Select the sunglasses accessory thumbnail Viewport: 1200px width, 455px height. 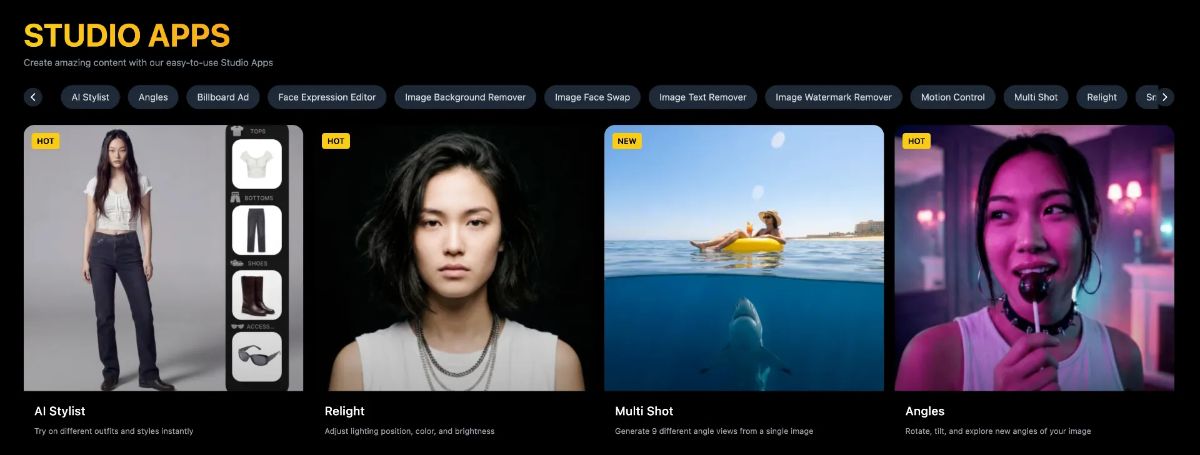[x=257, y=357]
